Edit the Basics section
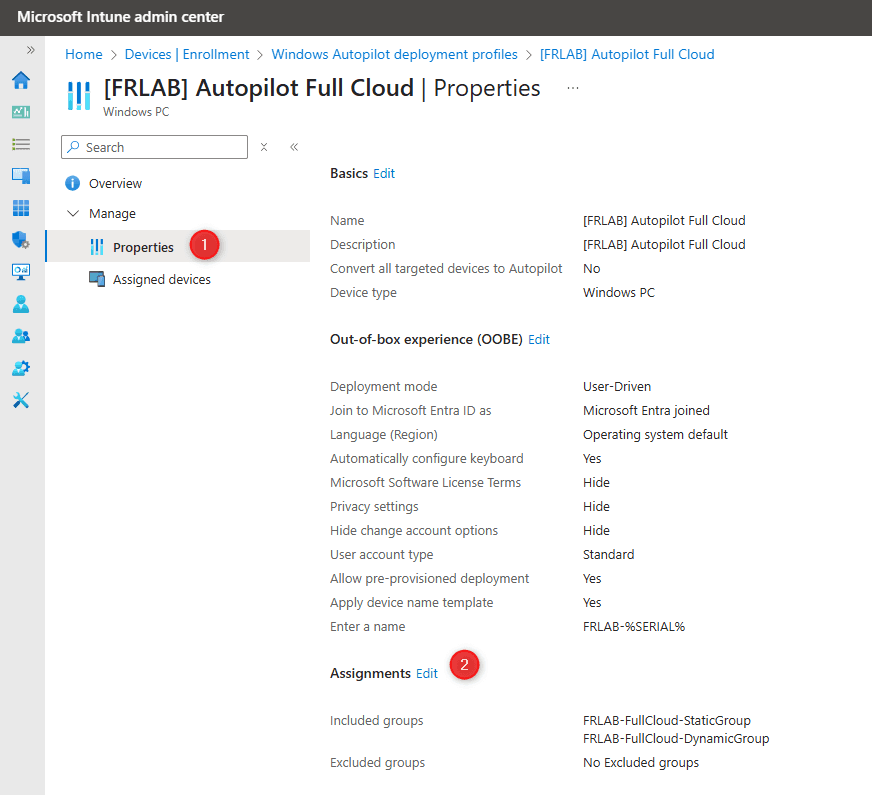Image resolution: width=872 pixels, height=795 pixels. [x=384, y=173]
